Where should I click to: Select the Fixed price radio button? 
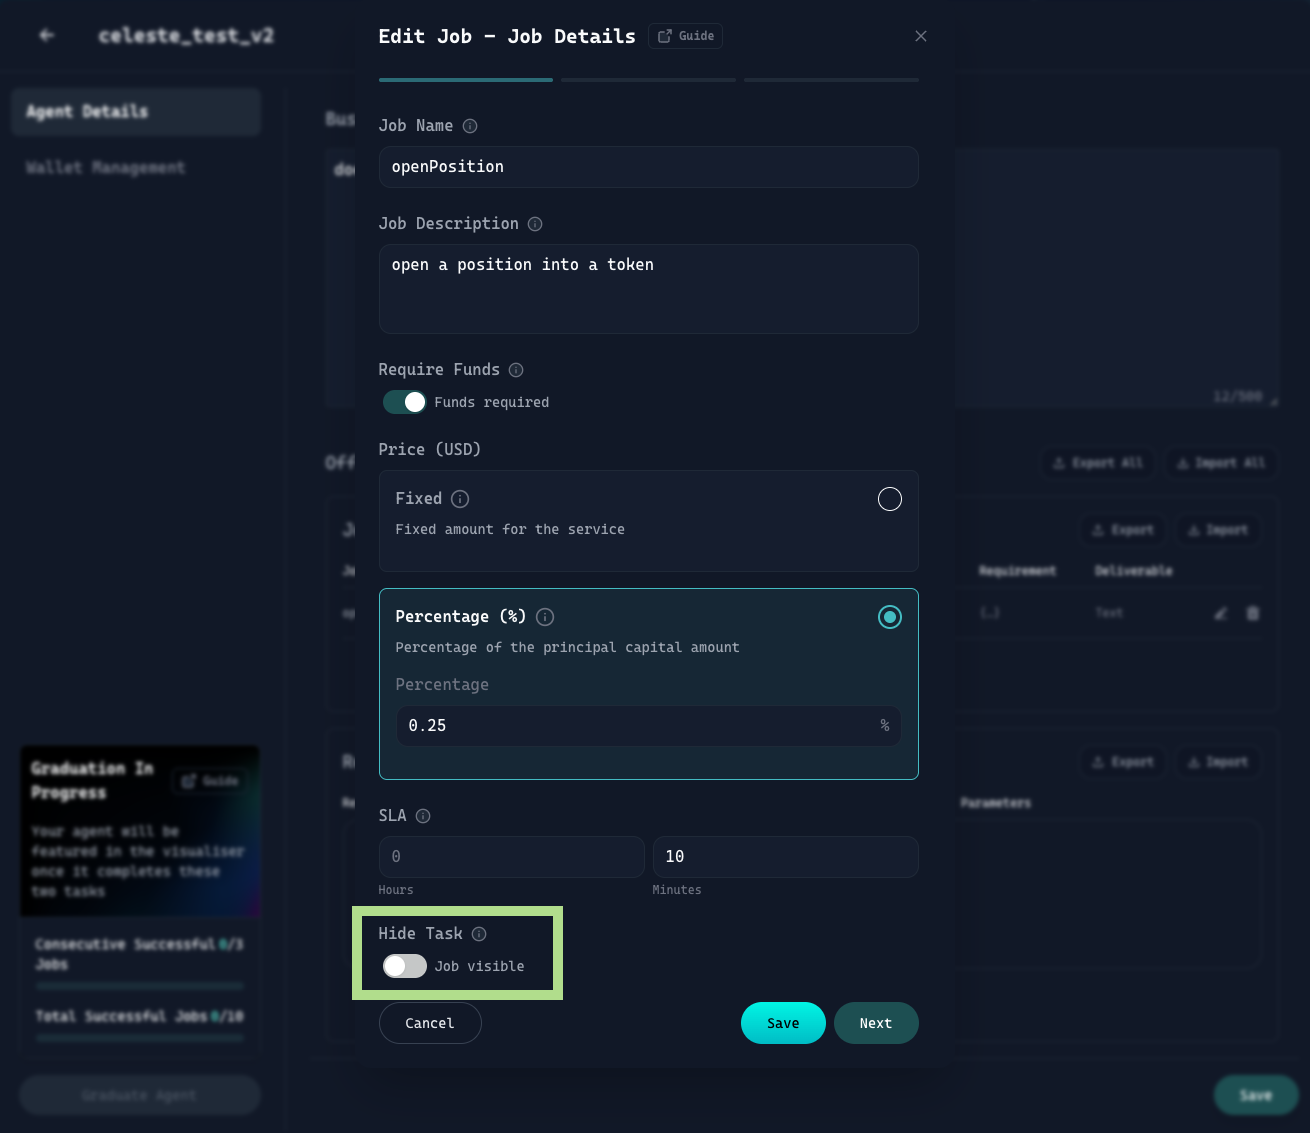[x=889, y=499]
